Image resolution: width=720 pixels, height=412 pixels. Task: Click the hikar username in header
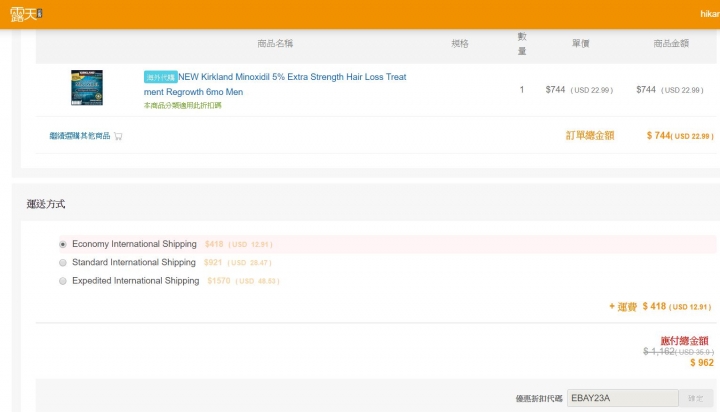(x=710, y=14)
